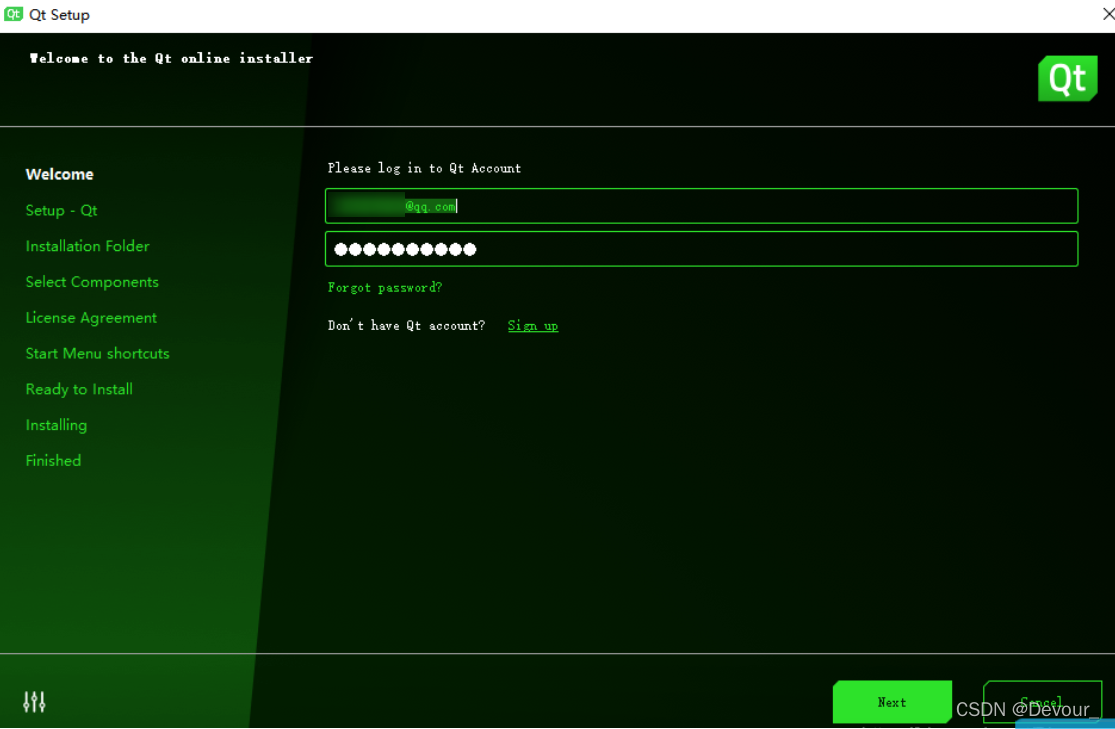Click the Qt logo in the header
The image size is (1115, 729).
click(x=1067, y=78)
